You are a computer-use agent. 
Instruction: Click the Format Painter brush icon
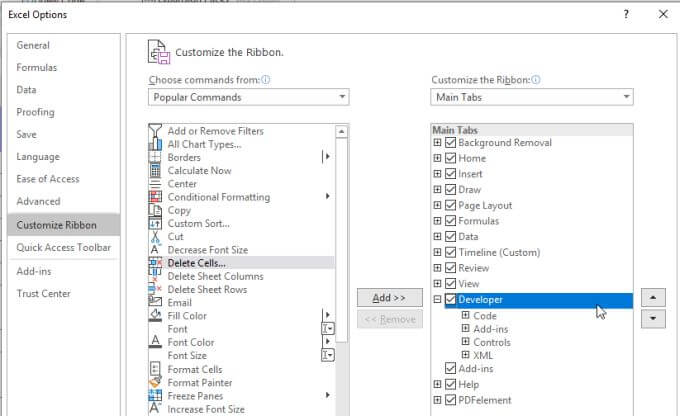155,383
